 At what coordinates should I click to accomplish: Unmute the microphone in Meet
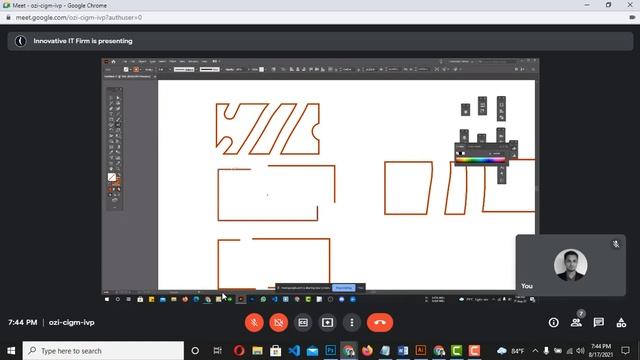click(x=254, y=322)
